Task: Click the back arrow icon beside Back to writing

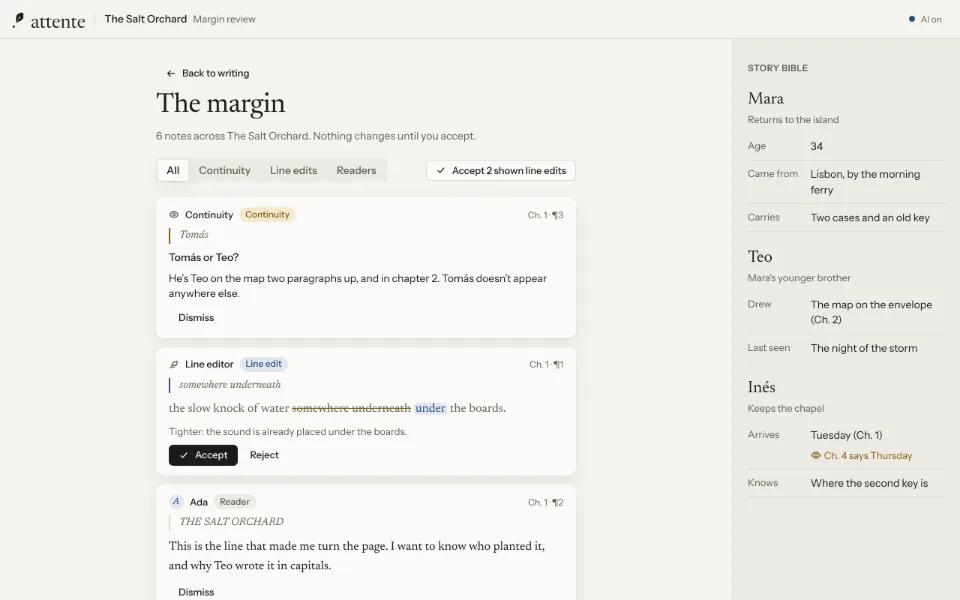Action: point(171,73)
